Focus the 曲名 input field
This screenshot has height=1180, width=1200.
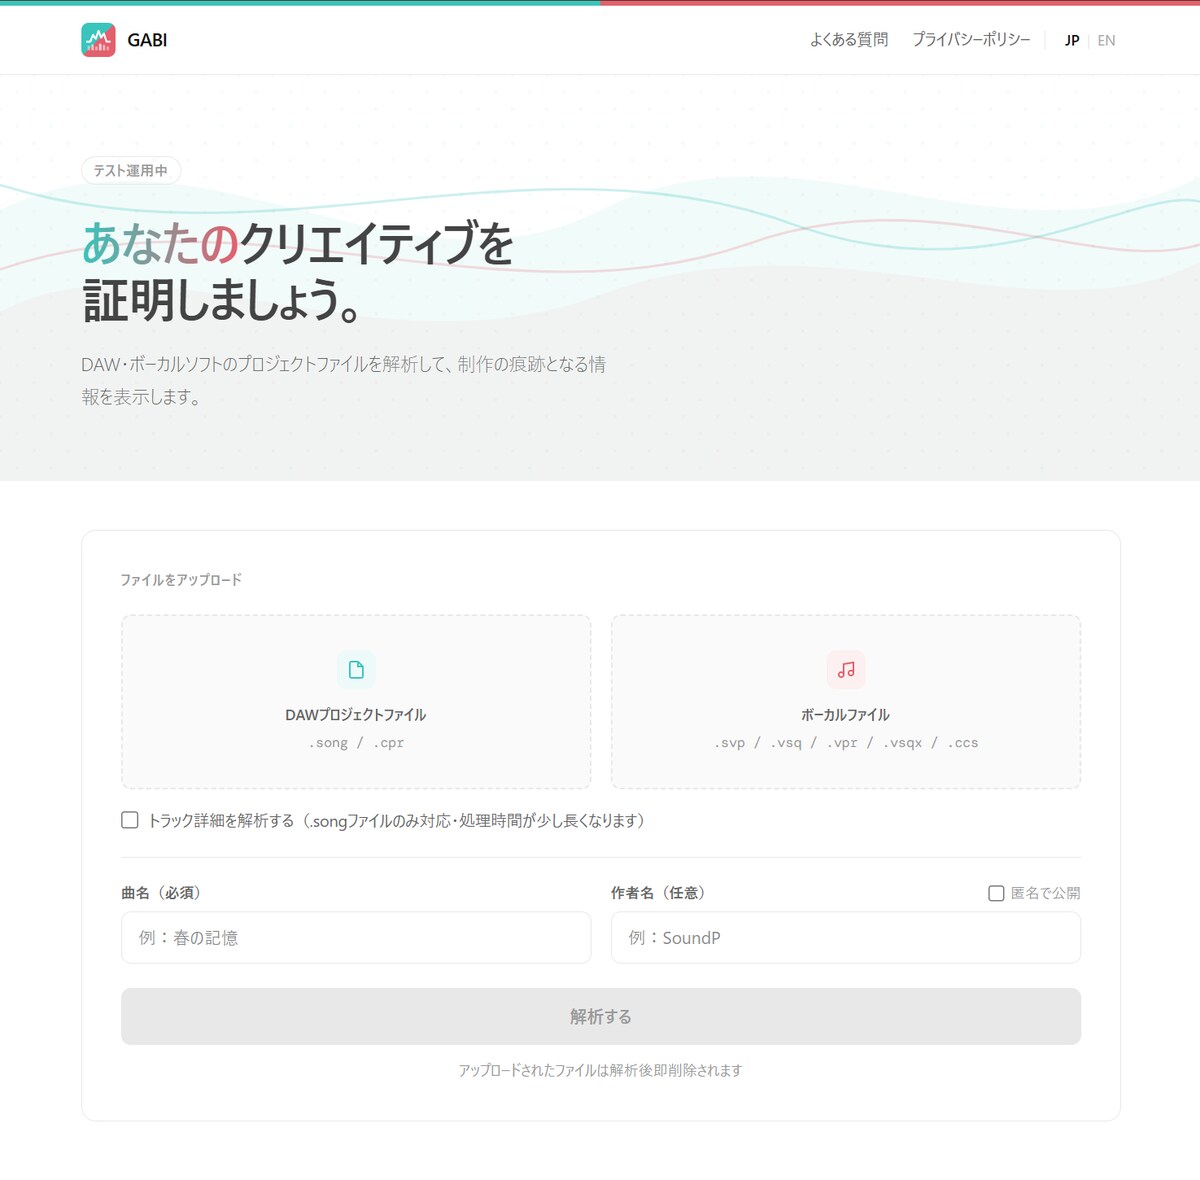[356, 937]
